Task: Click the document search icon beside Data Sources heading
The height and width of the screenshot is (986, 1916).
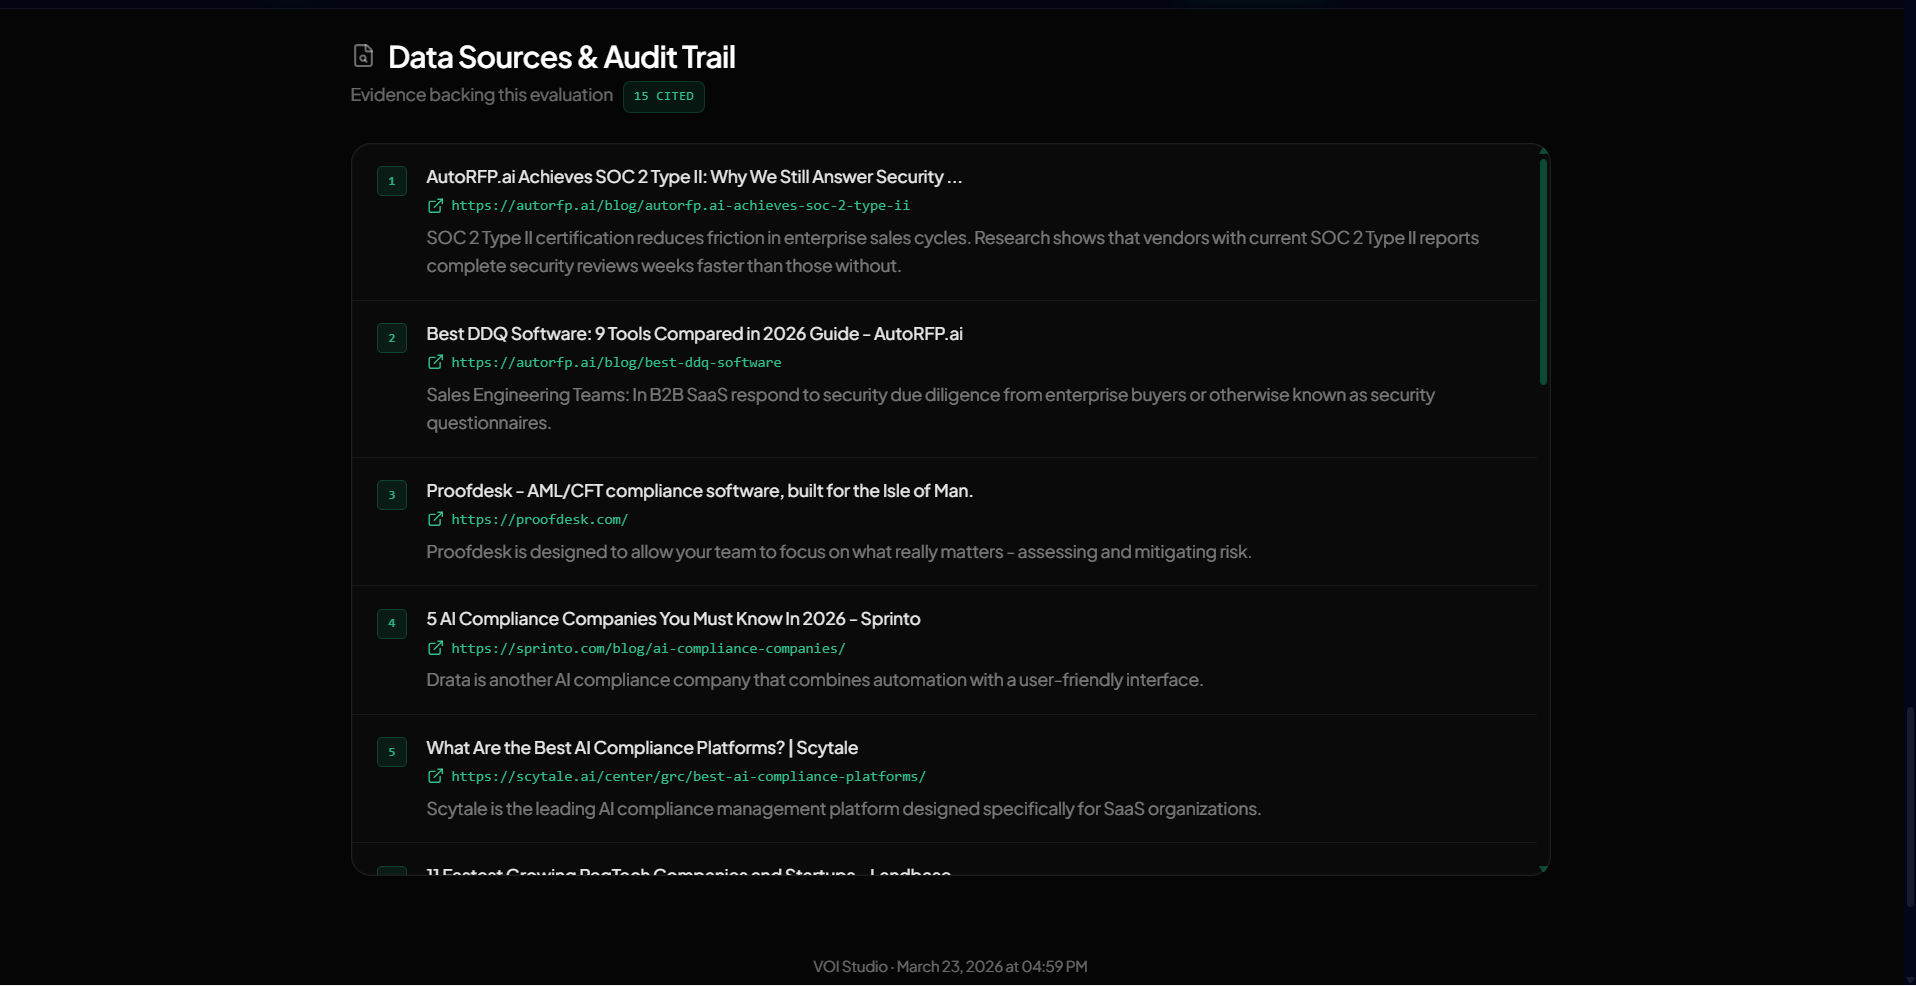Action: [363, 56]
